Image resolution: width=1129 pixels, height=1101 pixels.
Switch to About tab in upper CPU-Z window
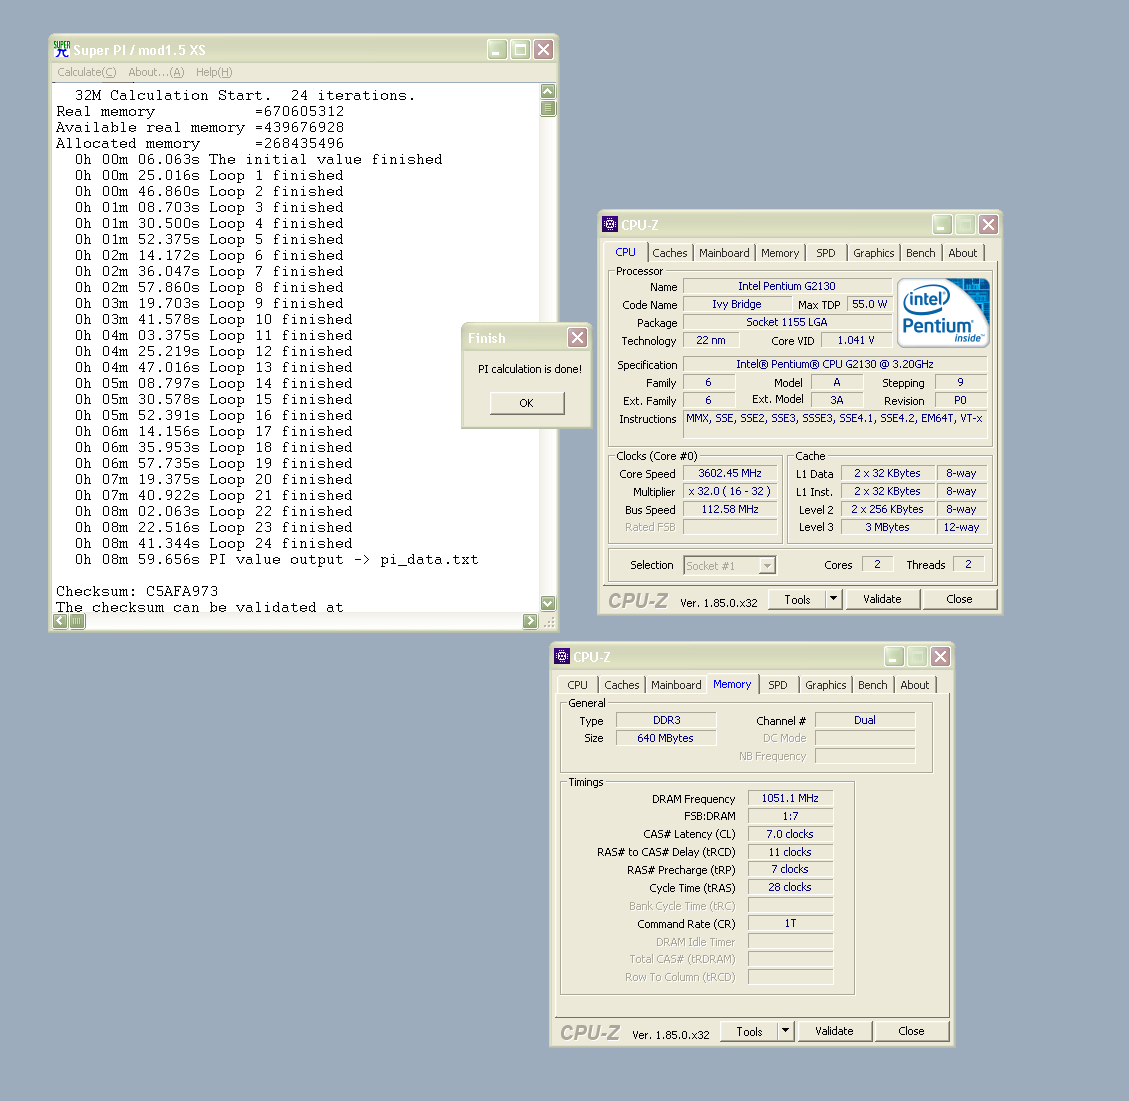[963, 253]
